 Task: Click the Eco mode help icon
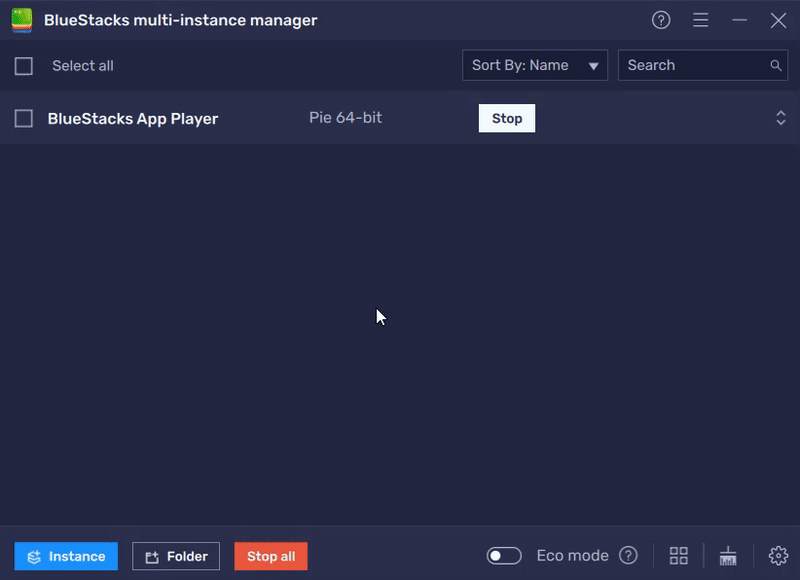[x=629, y=555]
